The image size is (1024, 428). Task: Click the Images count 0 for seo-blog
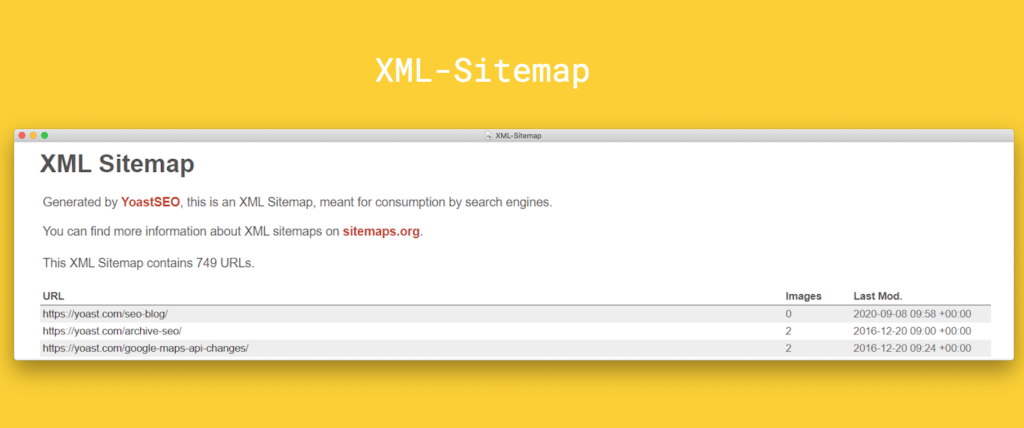coord(788,314)
